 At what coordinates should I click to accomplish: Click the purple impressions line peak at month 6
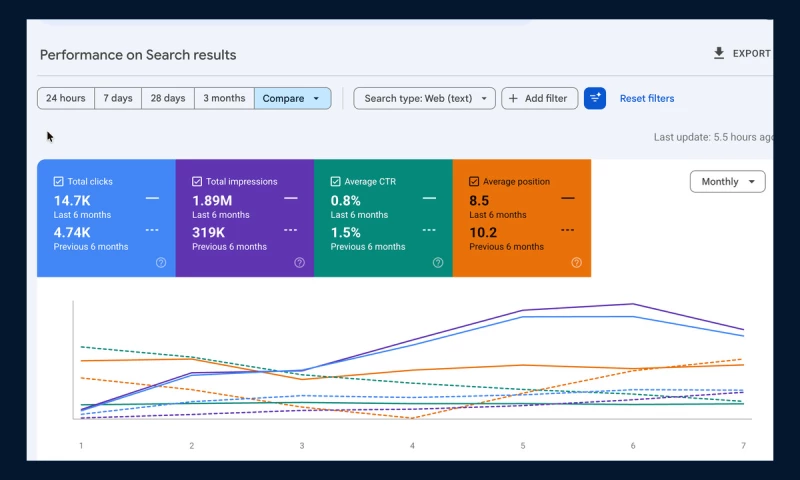point(633,304)
